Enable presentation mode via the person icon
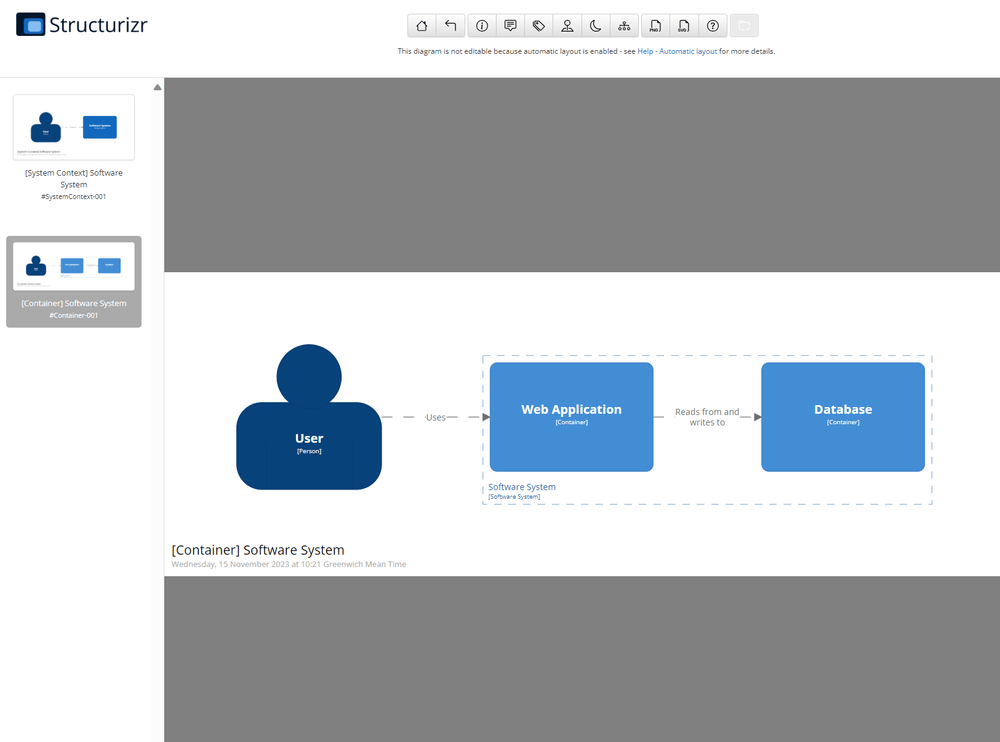1000x742 pixels. [x=567, y=25]
